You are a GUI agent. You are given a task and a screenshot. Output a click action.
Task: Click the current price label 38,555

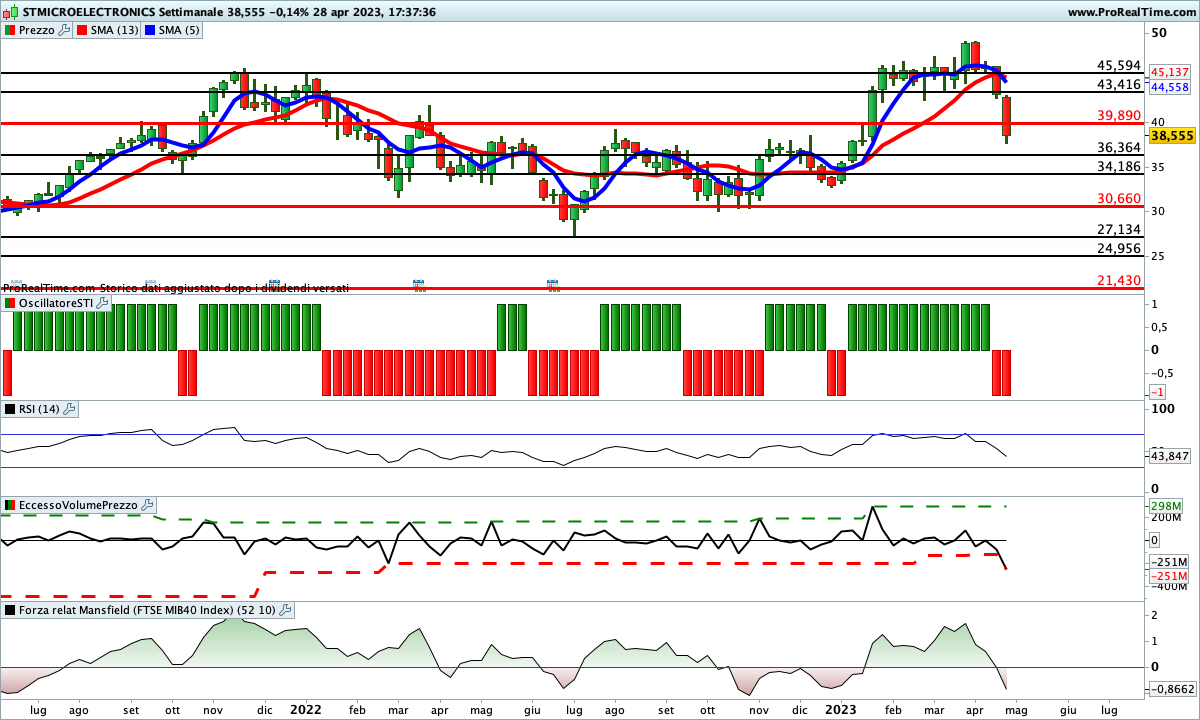[x=1172, y=136]
